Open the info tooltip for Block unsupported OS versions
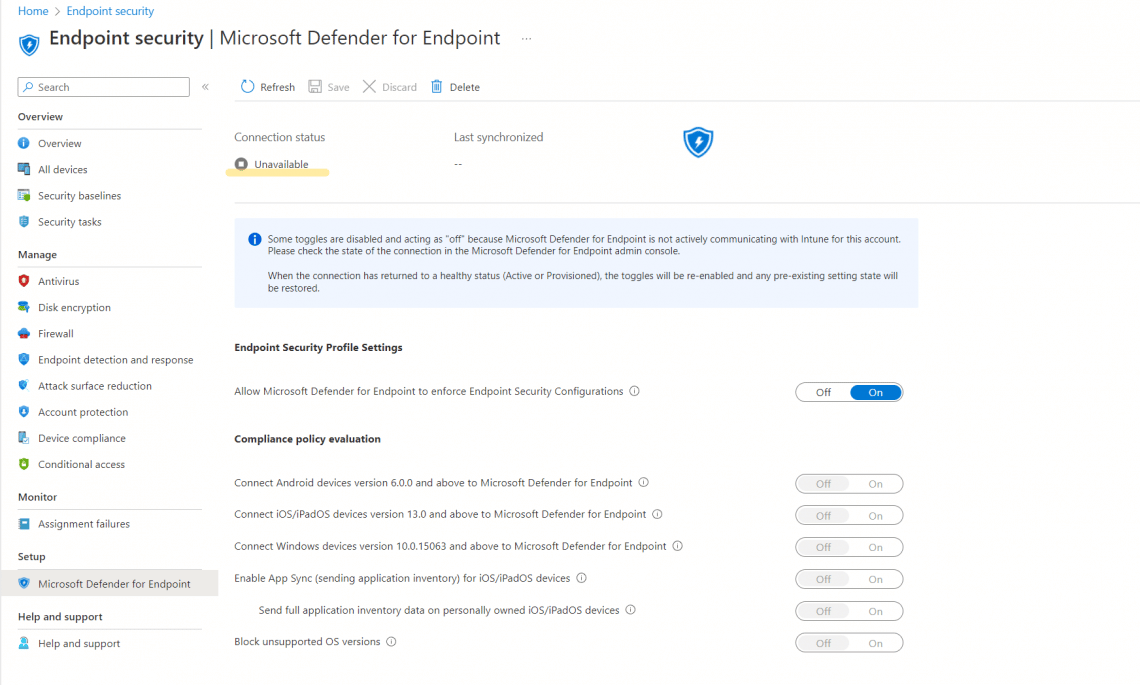1140x685 pixels. click(390, 642)
